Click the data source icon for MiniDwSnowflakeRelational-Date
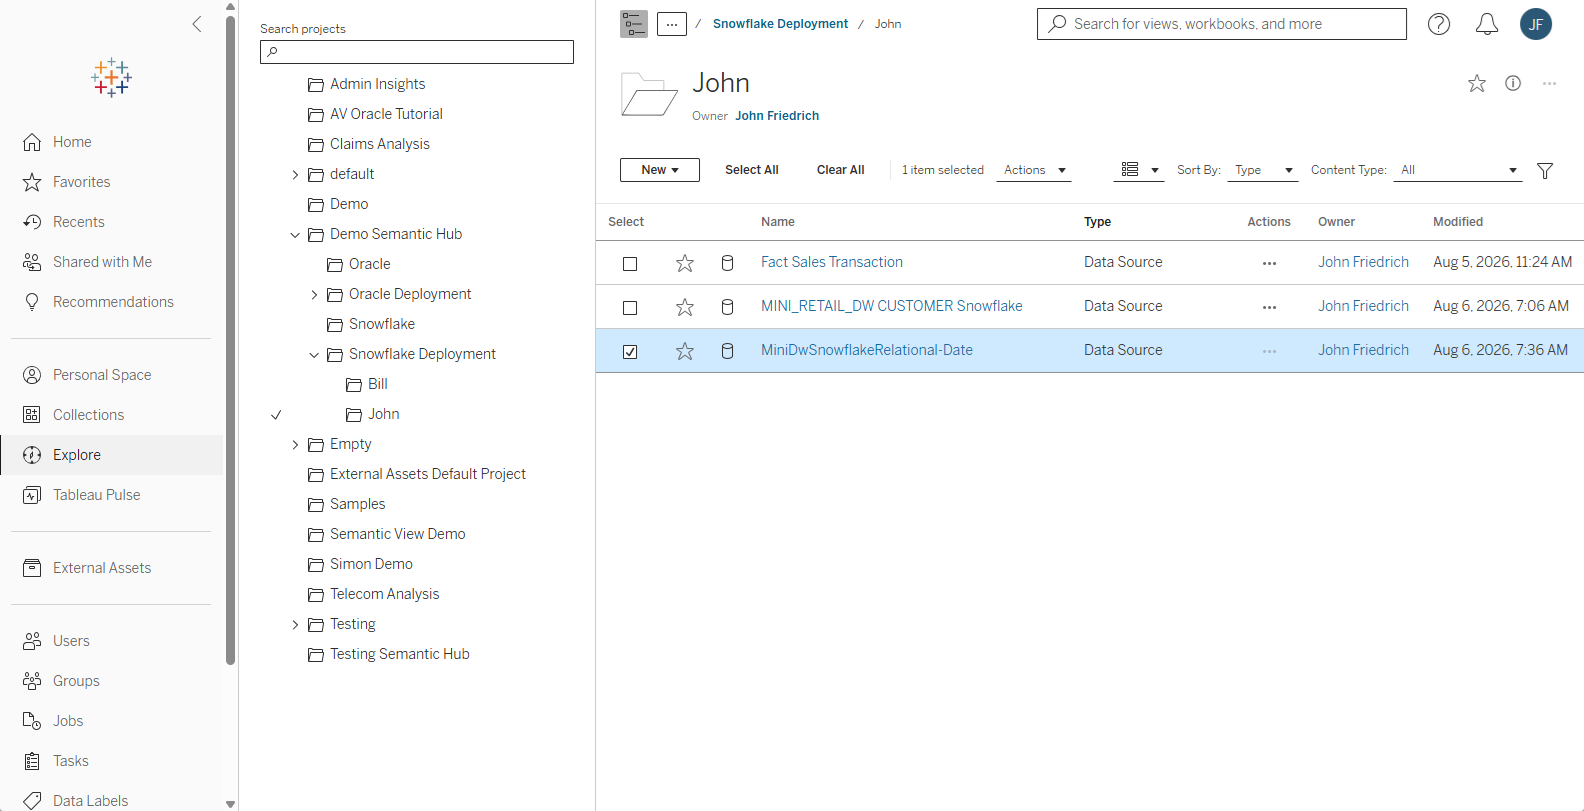Screen dimensions: 1584x811 [x=728, y=351]
